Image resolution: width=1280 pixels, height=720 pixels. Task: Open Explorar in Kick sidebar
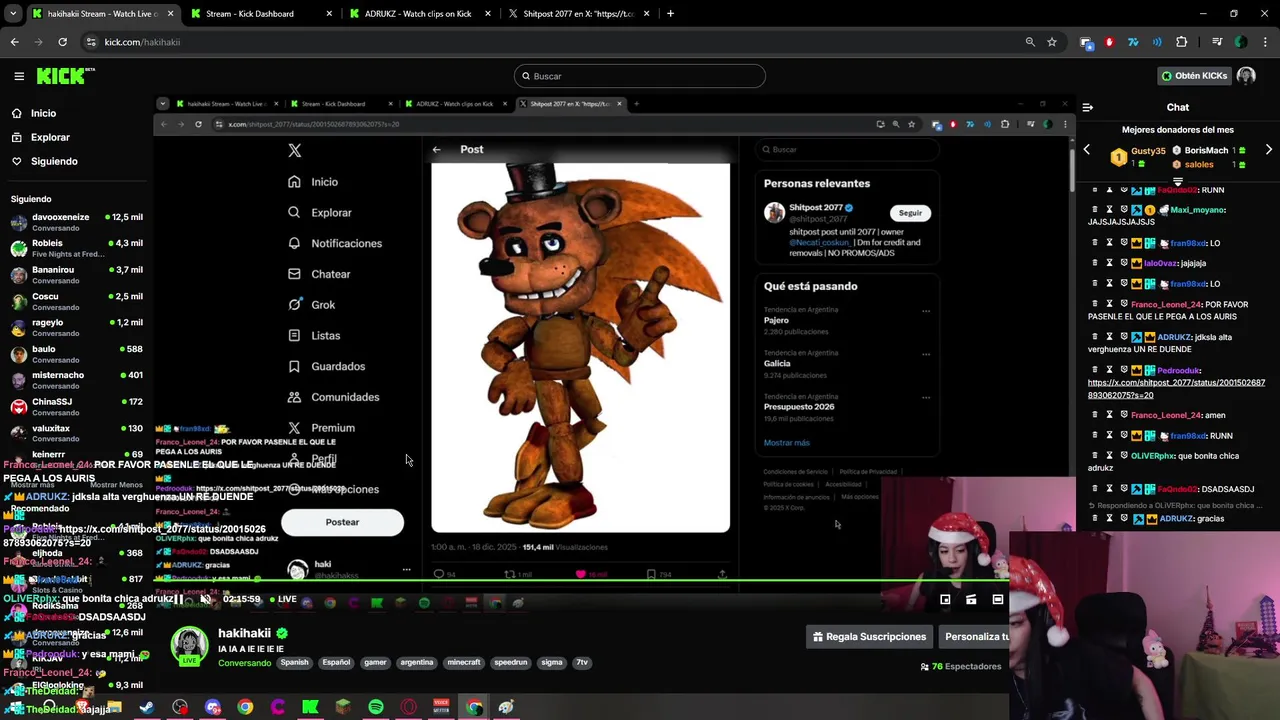pyautogui.click(x=50, y=137)
